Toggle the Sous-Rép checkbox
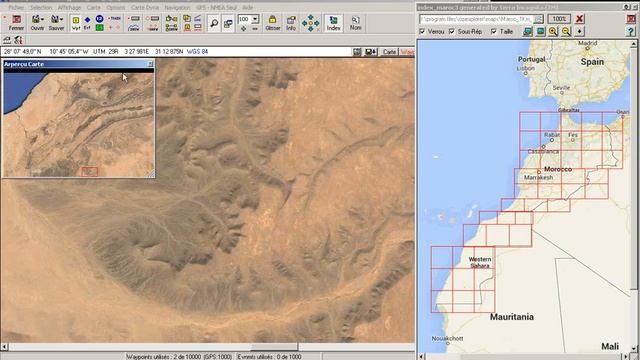 (x=452, y=31)
